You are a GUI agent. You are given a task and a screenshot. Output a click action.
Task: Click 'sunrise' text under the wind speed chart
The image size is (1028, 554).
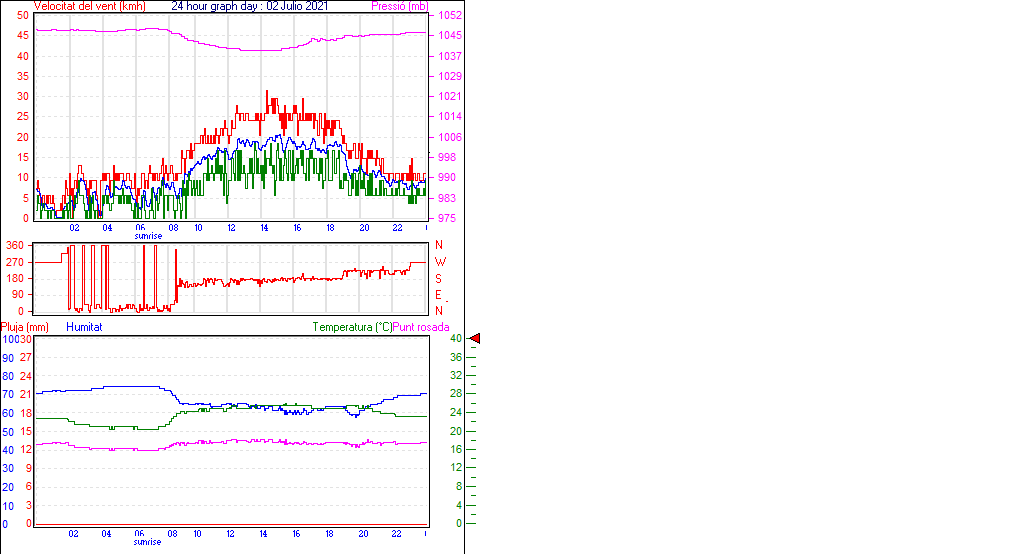tap(149, 235)
